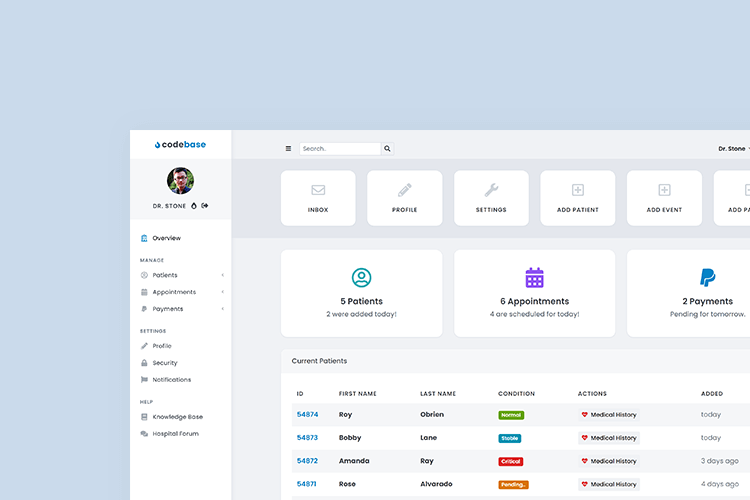The height and width of the screenshot is (500, 750).
Task: Click the envelope icon in Inbox tile
Action: click(x=318, y=190)
